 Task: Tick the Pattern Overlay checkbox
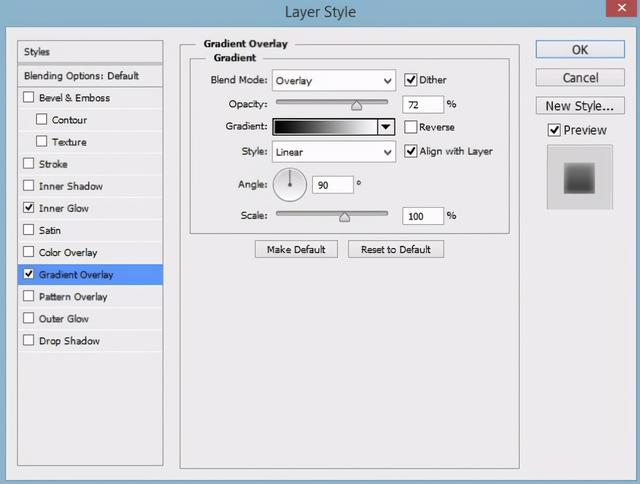[29, 296]
